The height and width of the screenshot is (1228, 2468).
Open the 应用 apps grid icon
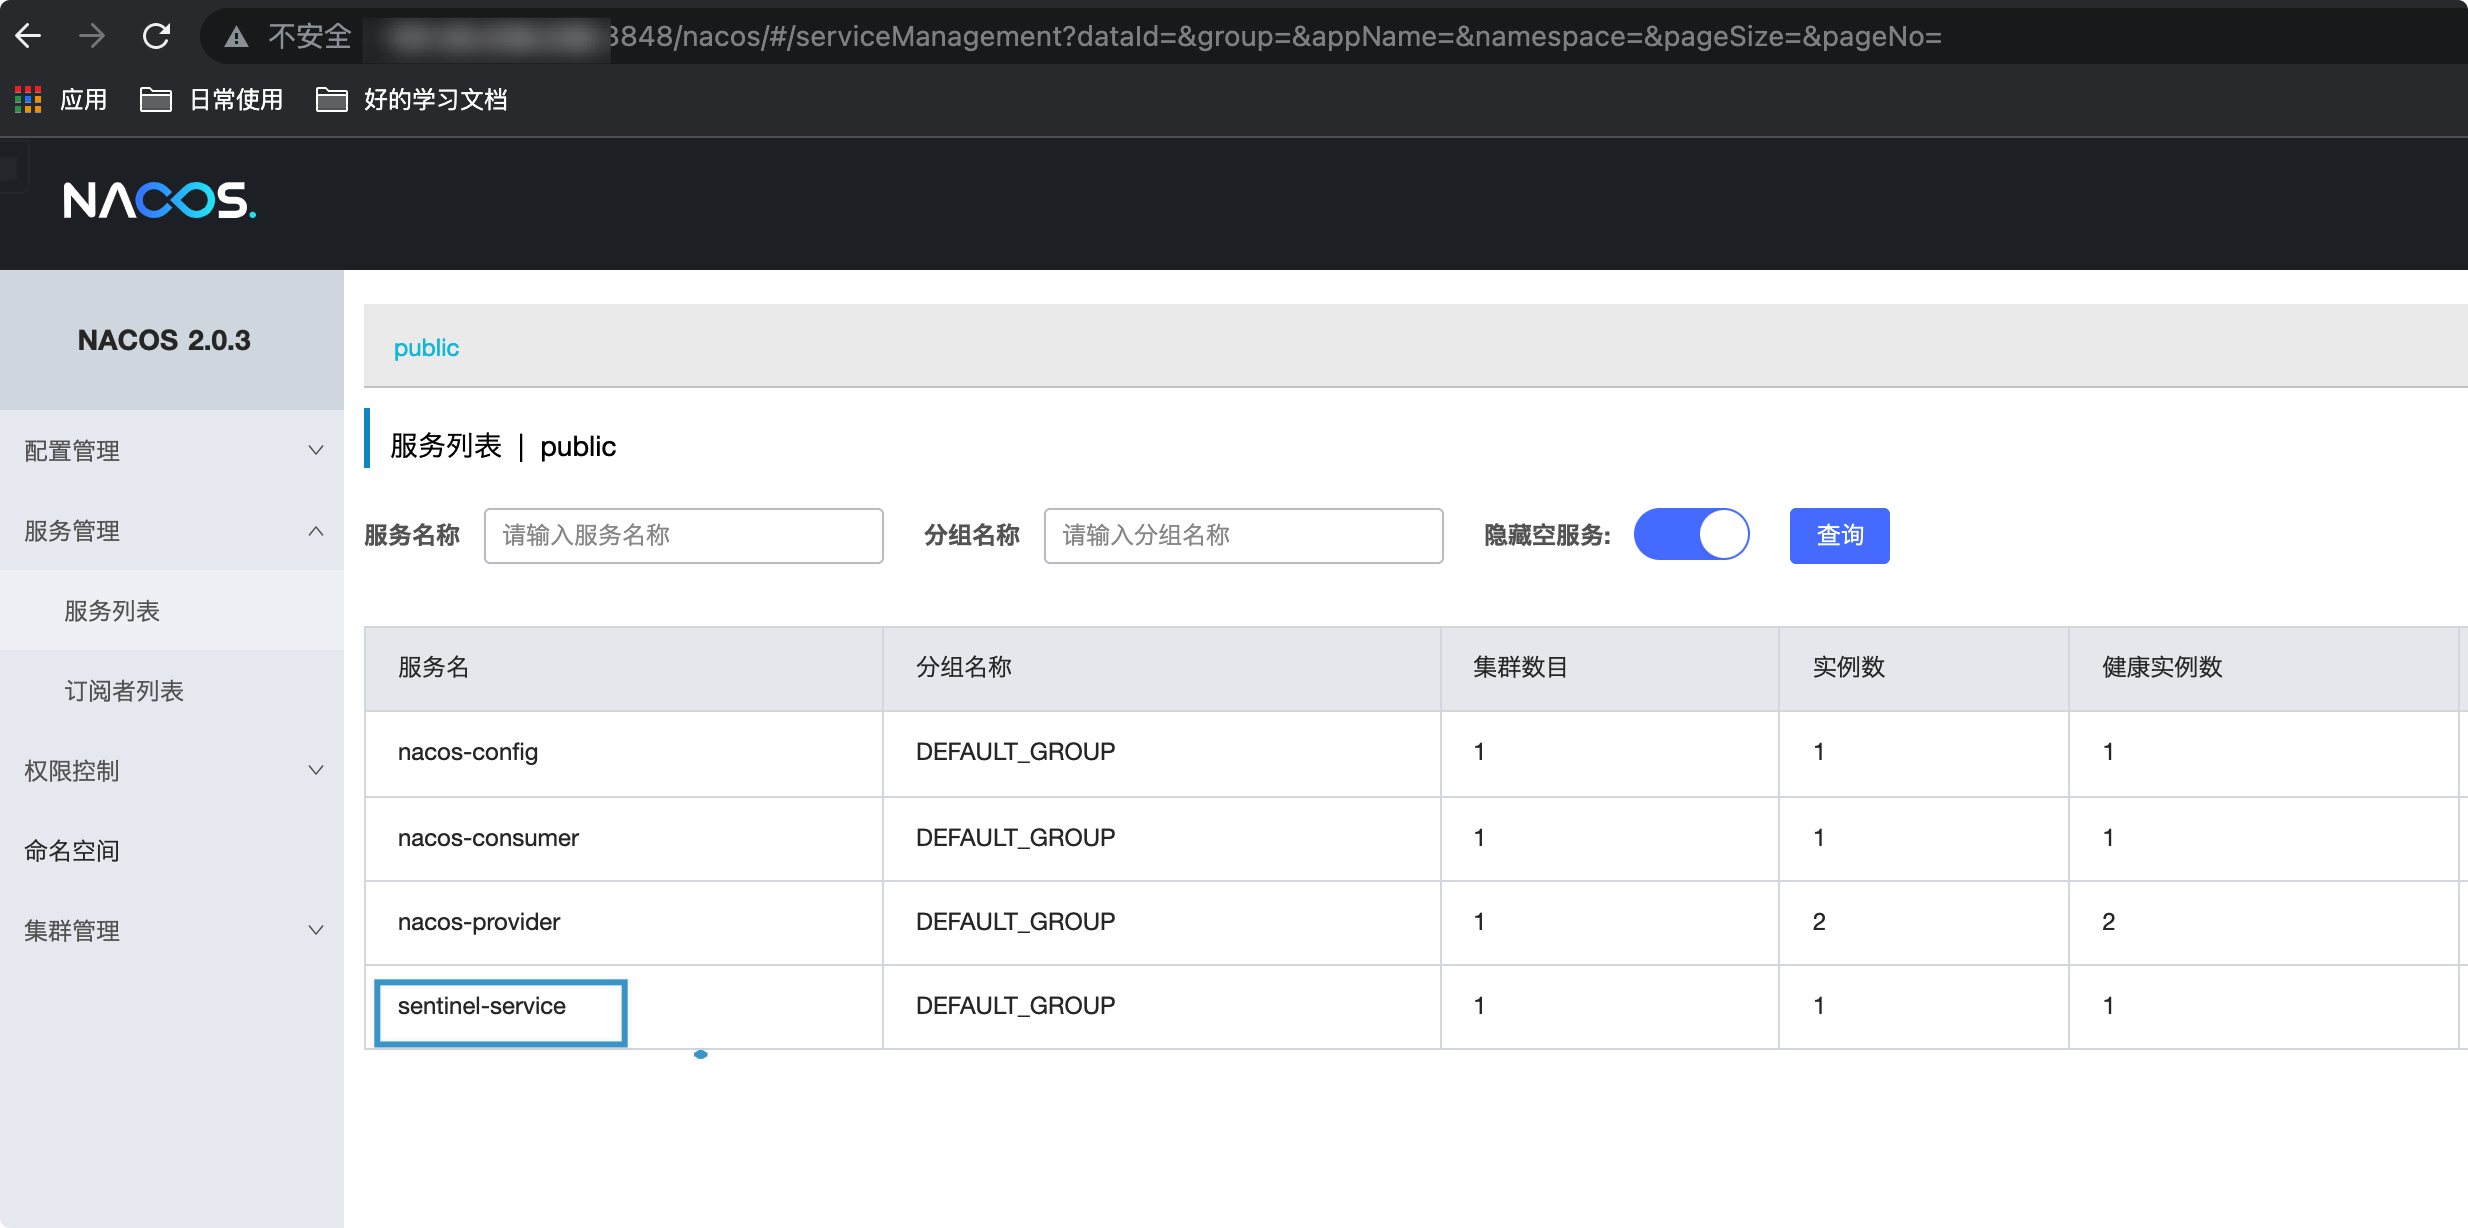pos(28,99)
